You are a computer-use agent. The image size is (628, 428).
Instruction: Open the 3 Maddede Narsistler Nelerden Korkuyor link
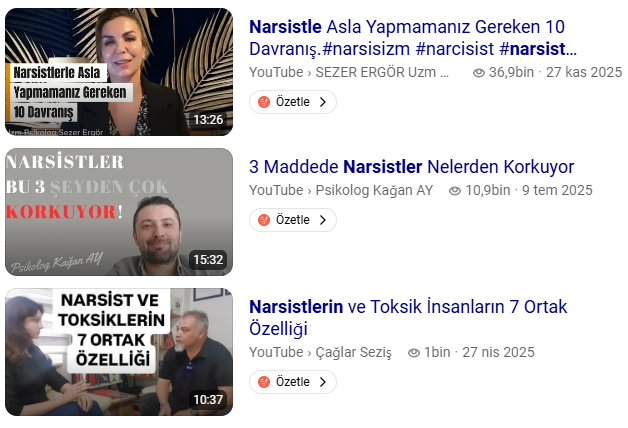coord(411,167)
